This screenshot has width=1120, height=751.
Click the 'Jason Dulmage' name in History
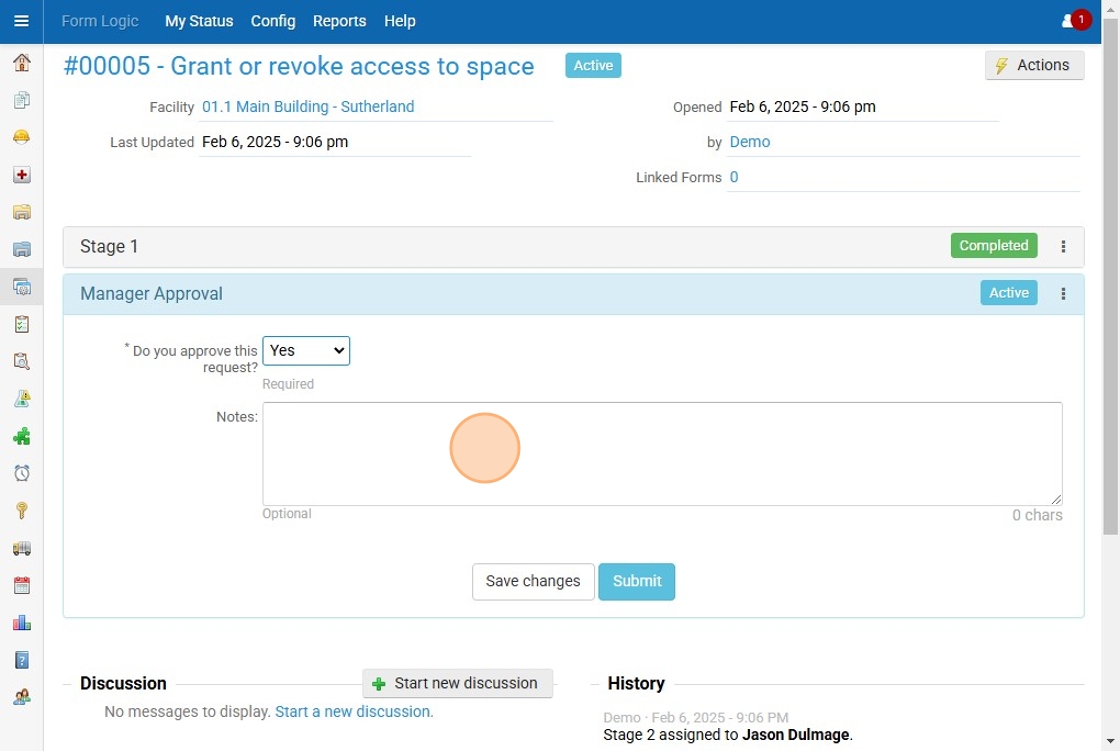[796, 735]
